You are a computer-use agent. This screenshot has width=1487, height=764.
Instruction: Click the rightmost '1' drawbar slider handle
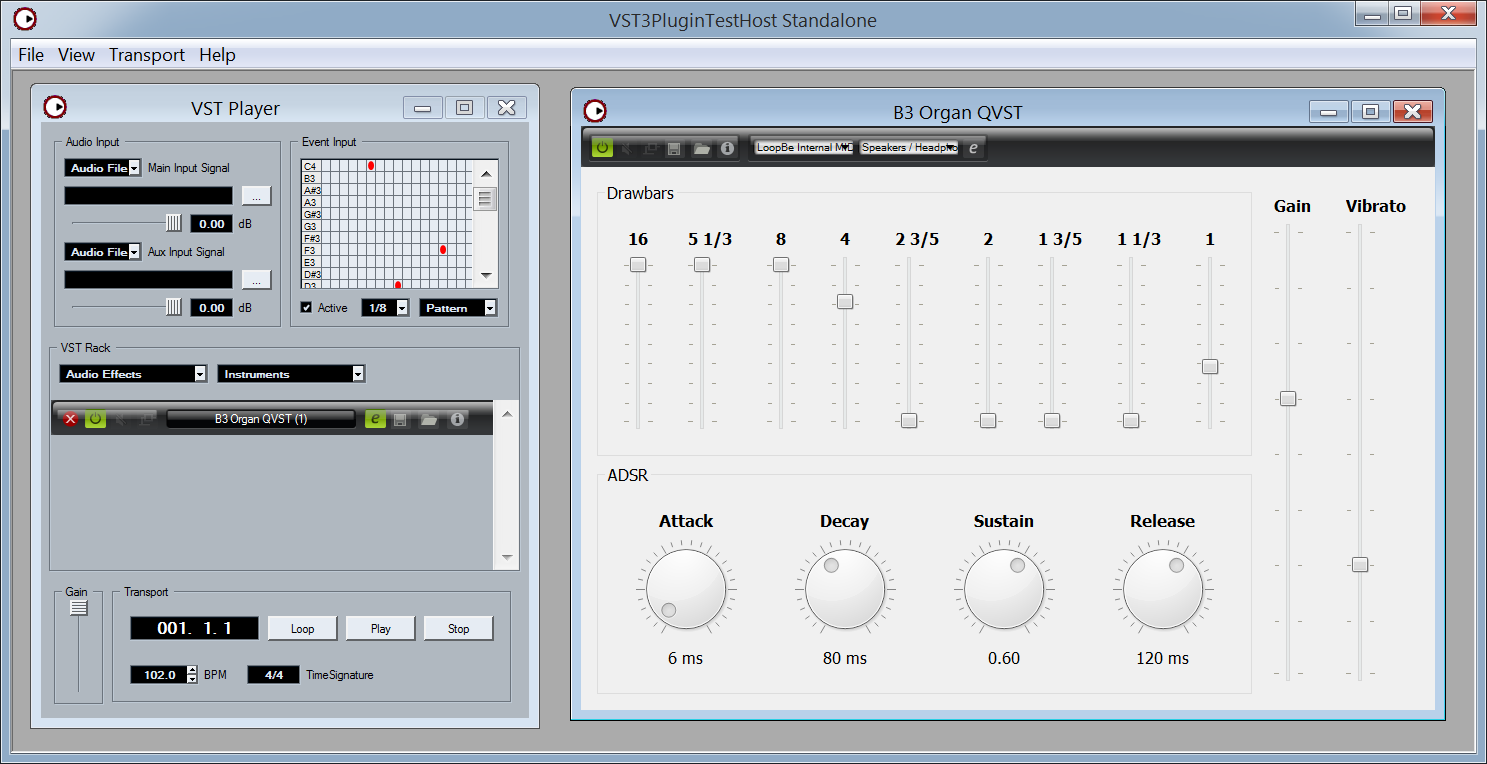1210,367
